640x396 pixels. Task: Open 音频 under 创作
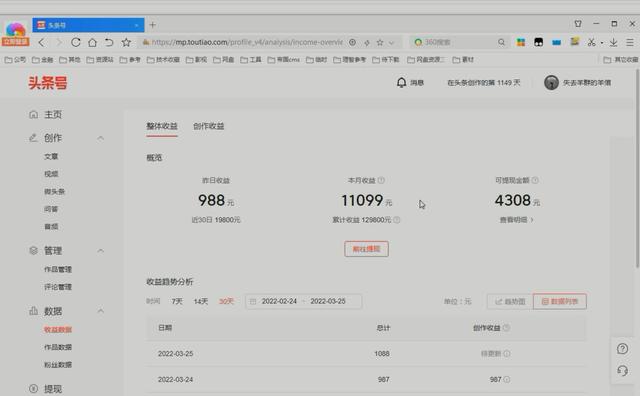pos(51,227)
